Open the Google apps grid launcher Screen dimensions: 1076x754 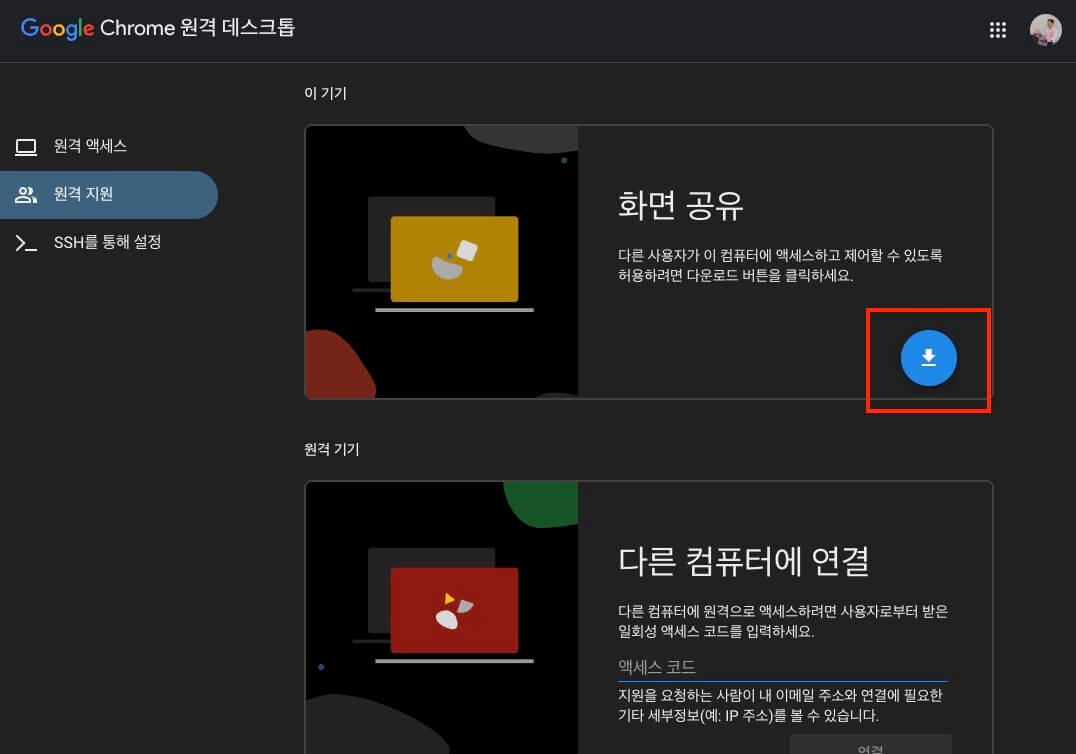(997, 30)
